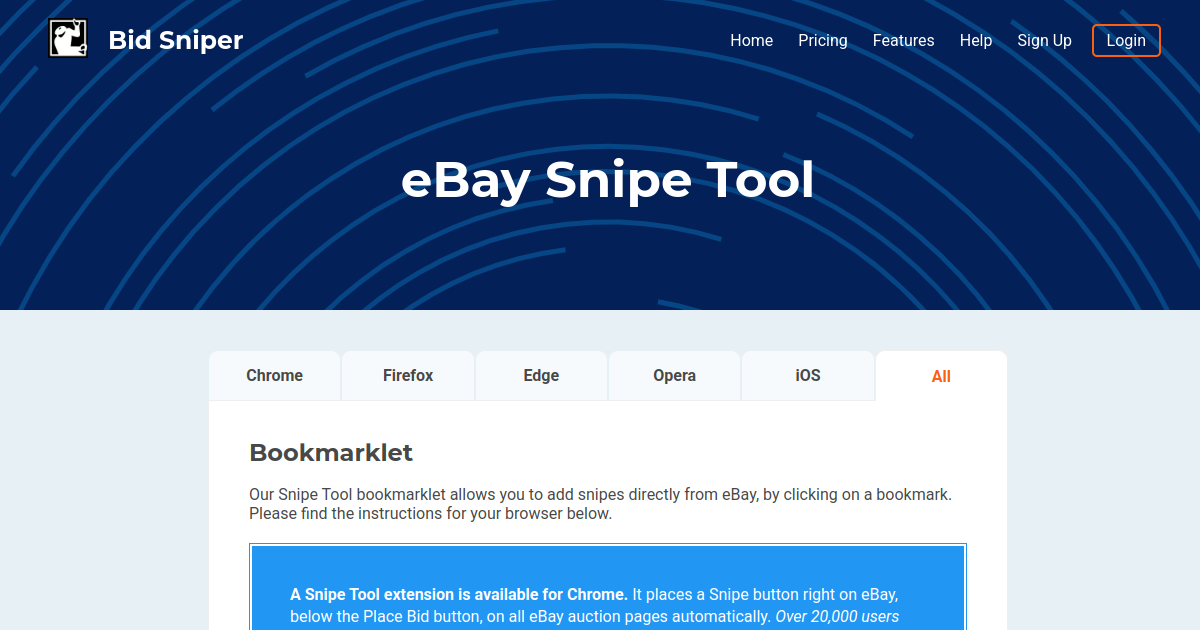Click the Bid Sniper dog logo icon
This screenshot has height=630, width=1200.
67,39
